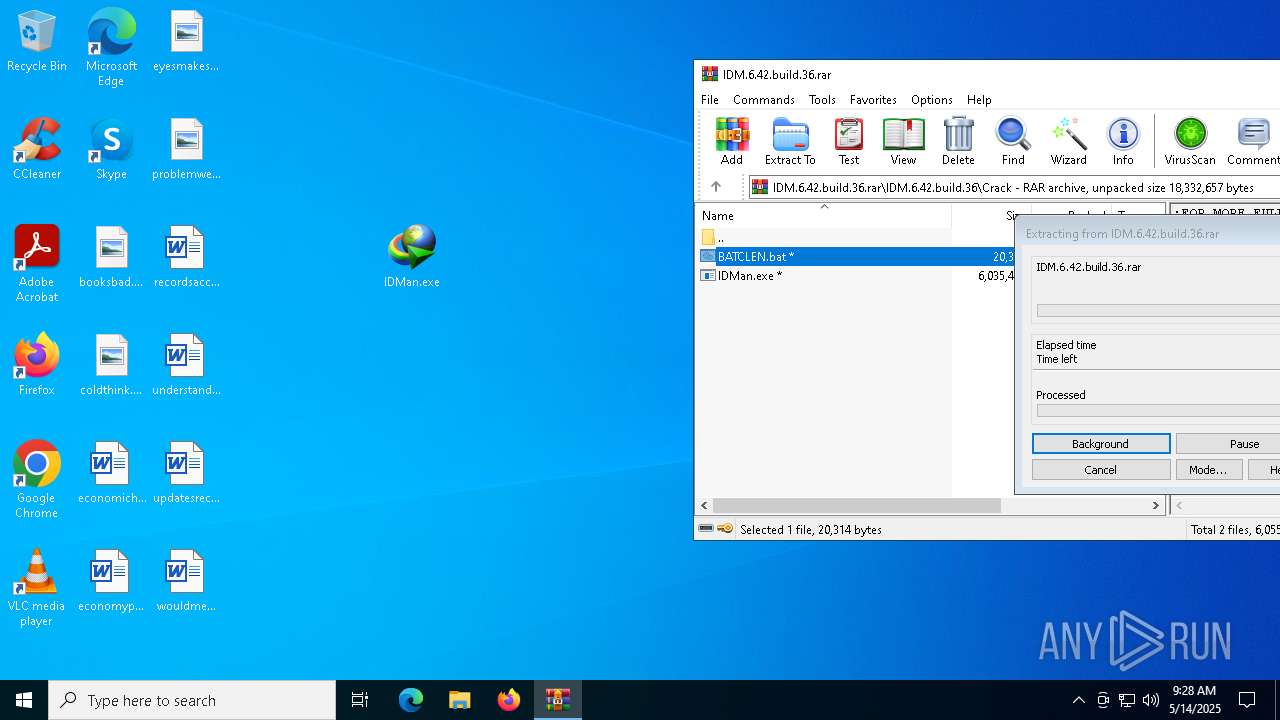
Task: Click the taskbar search box
Action: pyautogui.click(x=192, y=700)
